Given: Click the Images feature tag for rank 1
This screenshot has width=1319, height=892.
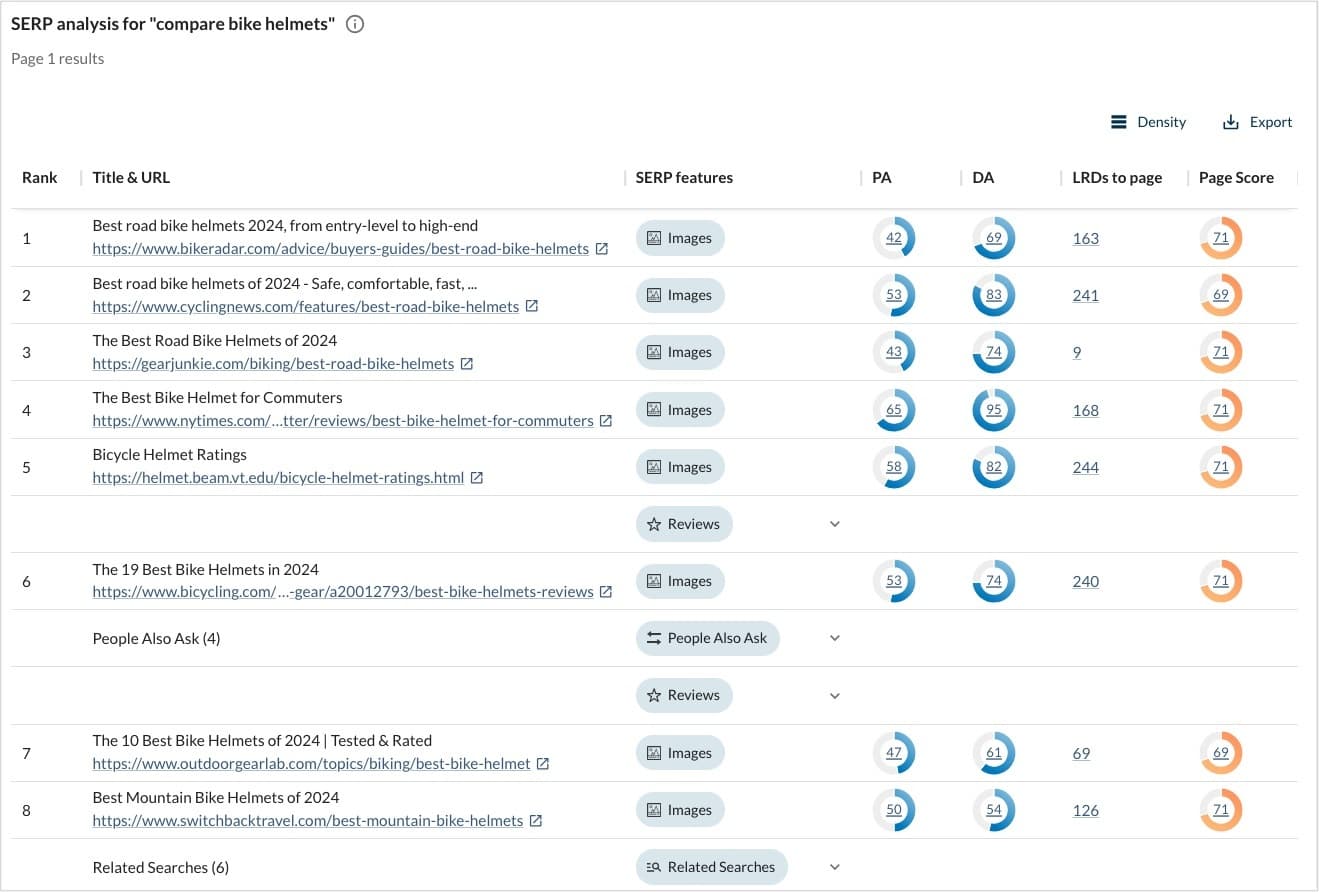Looking at the screenshot, I should [680, 238].
